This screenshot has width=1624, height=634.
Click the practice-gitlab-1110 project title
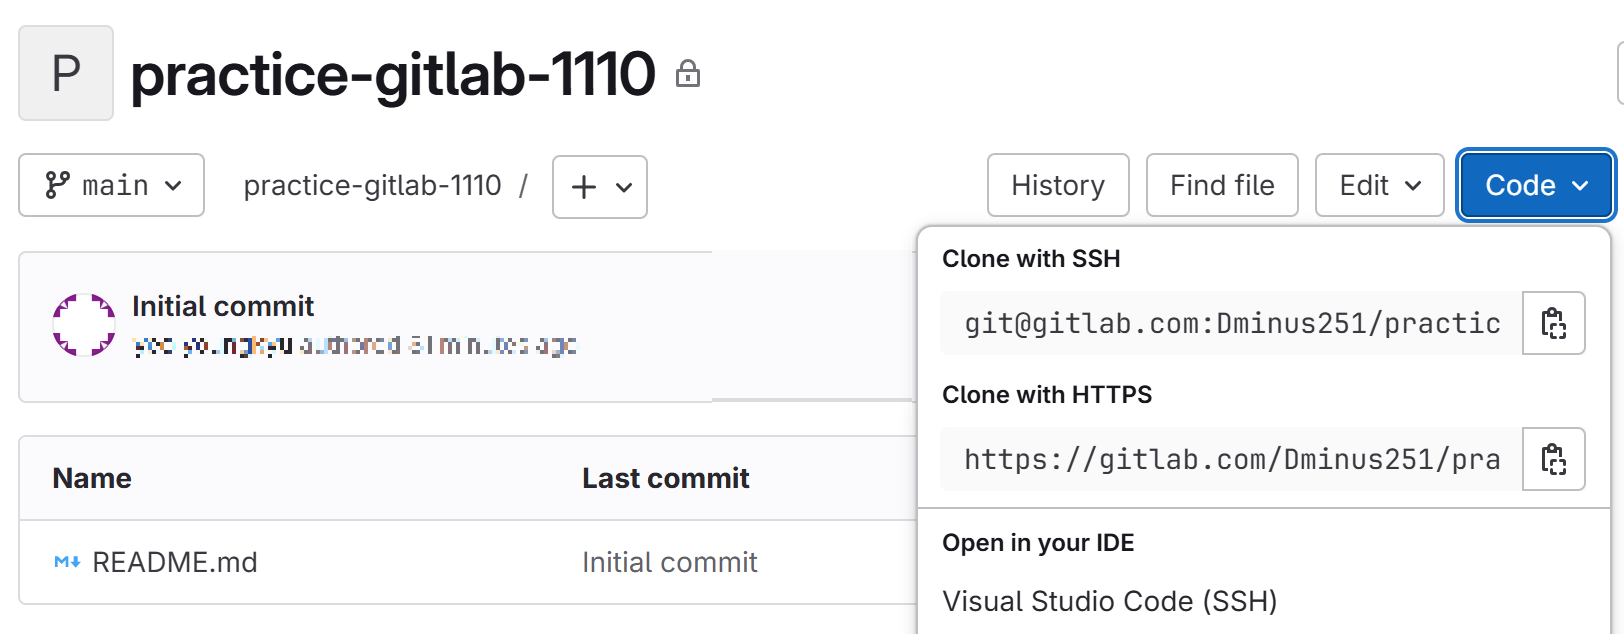393,74
